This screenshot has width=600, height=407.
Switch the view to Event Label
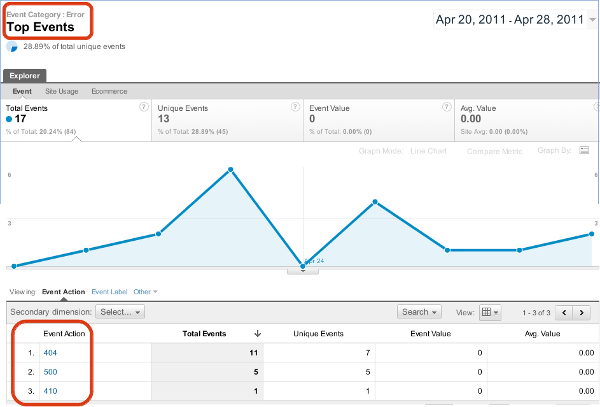pyautogui.click(x=109, y=292)
